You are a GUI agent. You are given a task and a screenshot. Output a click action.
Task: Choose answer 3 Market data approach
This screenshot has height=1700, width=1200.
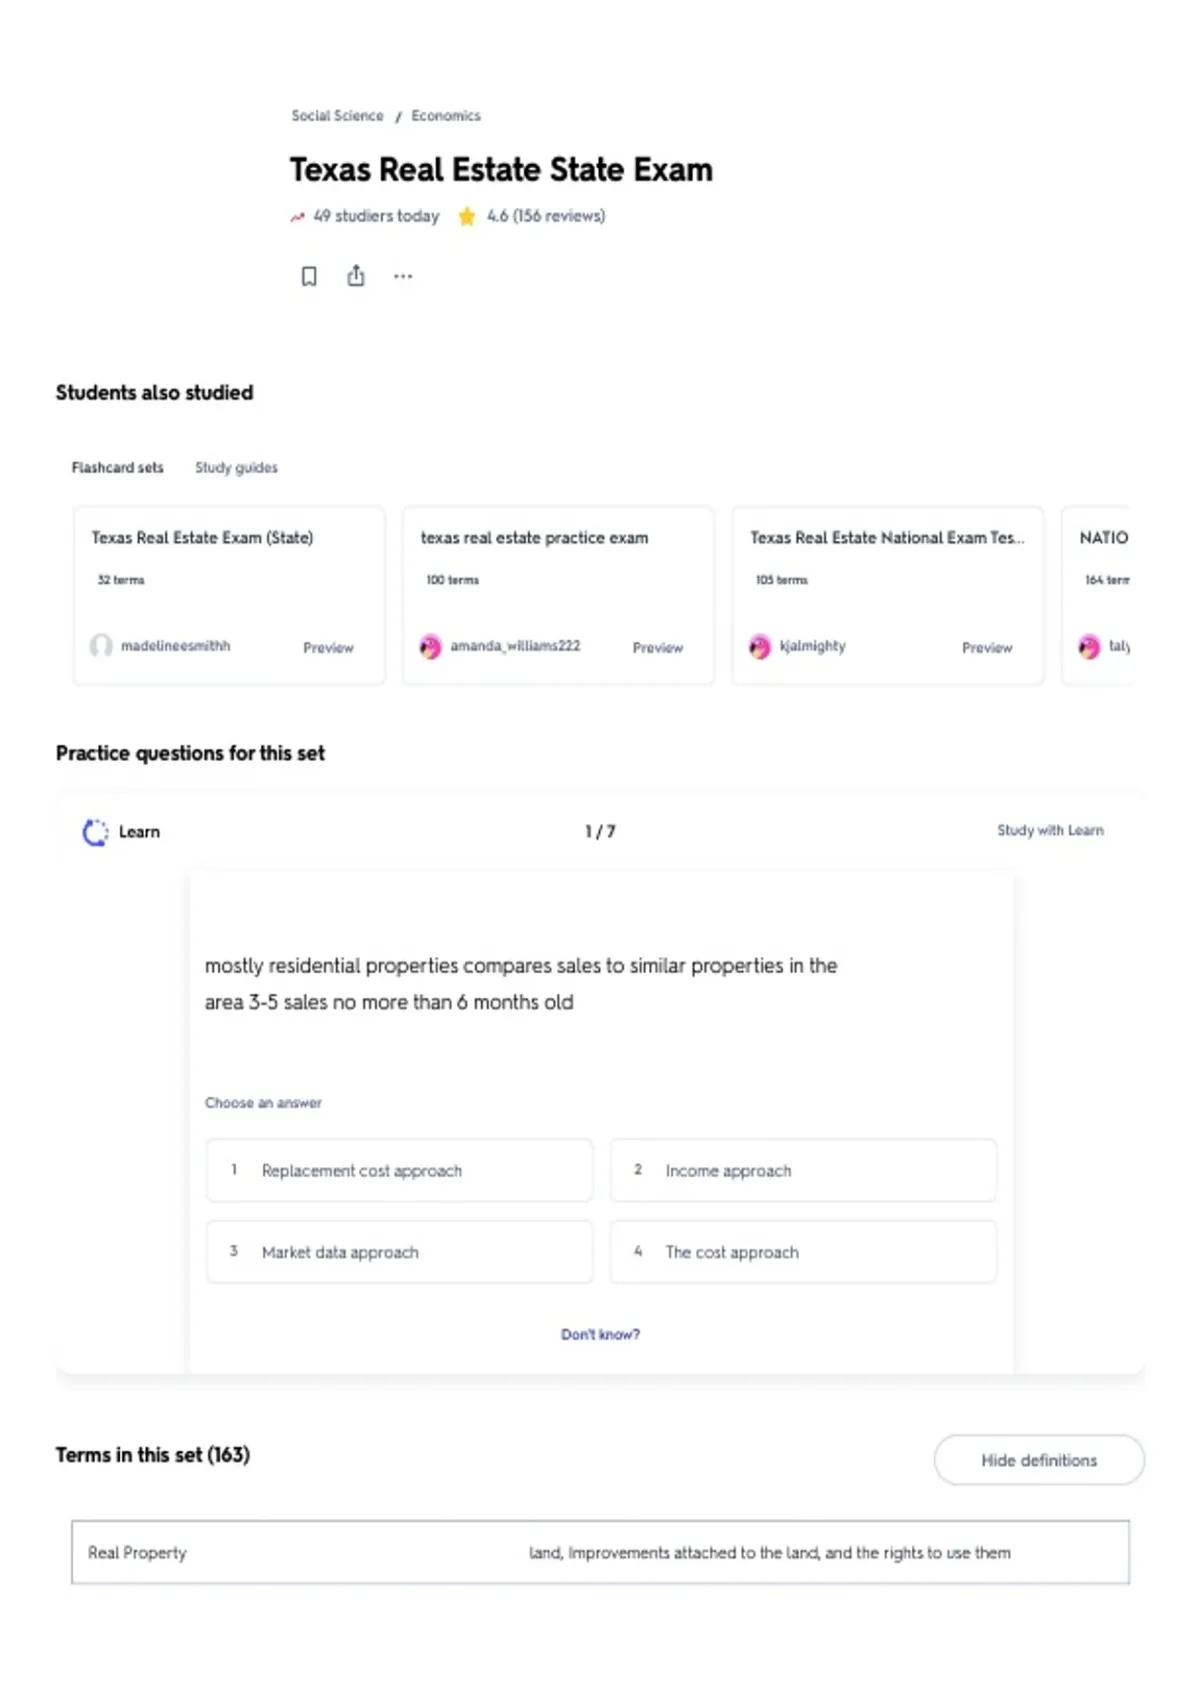[399, 1252]
